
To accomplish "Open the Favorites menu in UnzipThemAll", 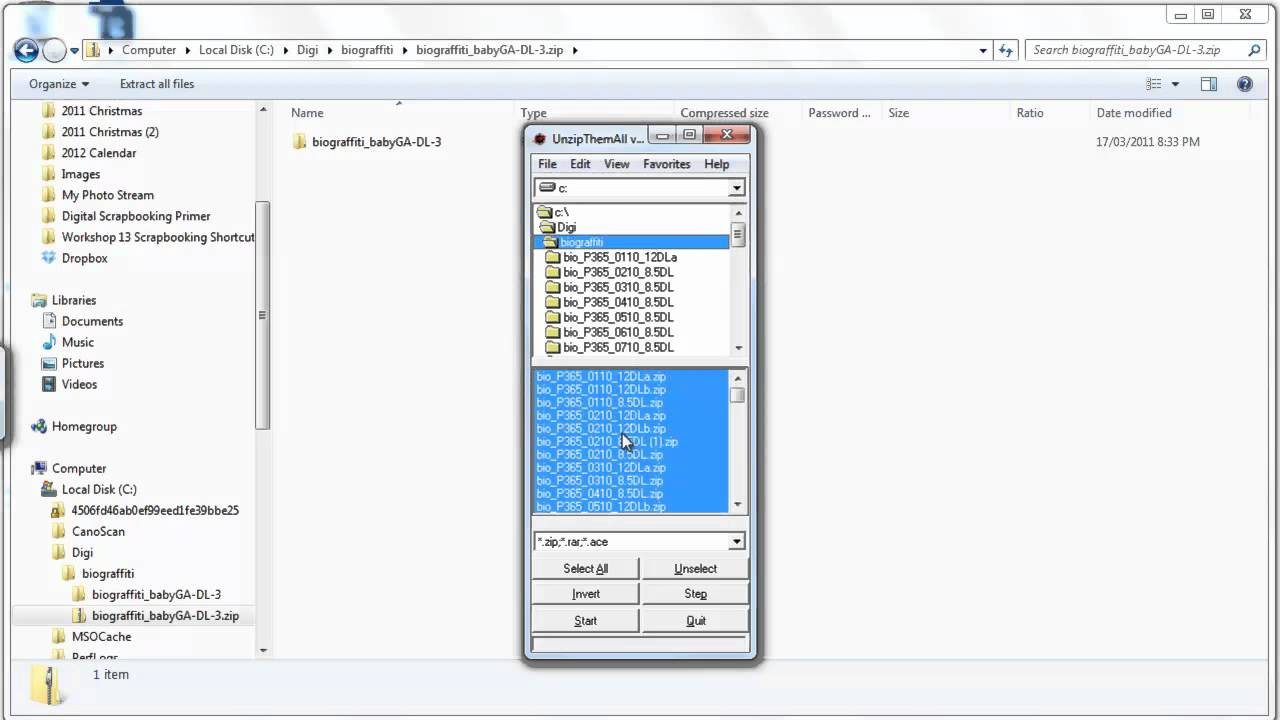I will pyautogui.click(x=667, y=164).
